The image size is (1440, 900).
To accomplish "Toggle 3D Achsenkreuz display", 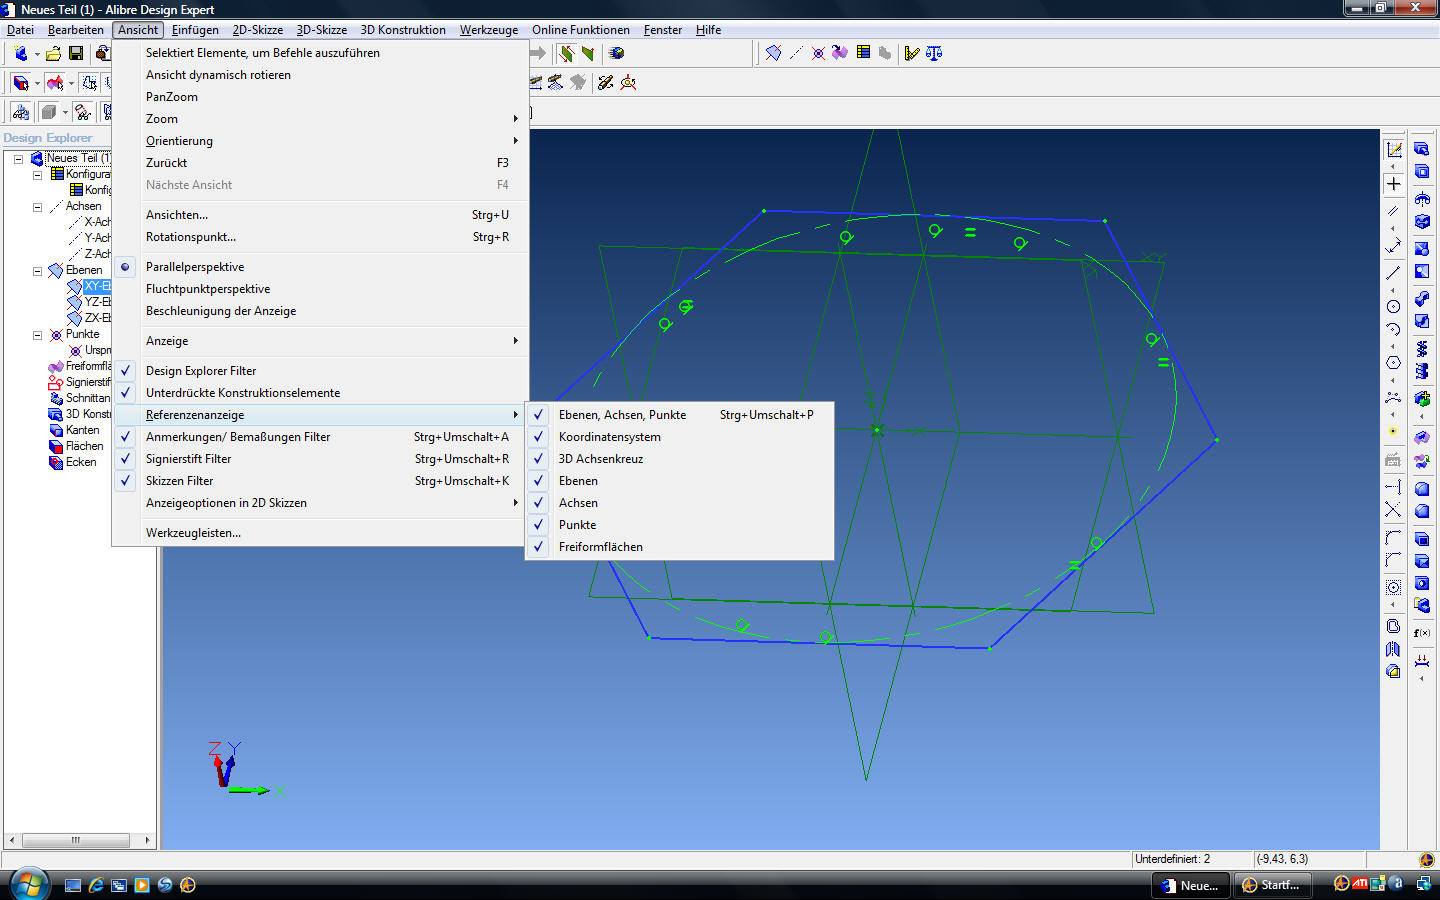I will point(679,459).
